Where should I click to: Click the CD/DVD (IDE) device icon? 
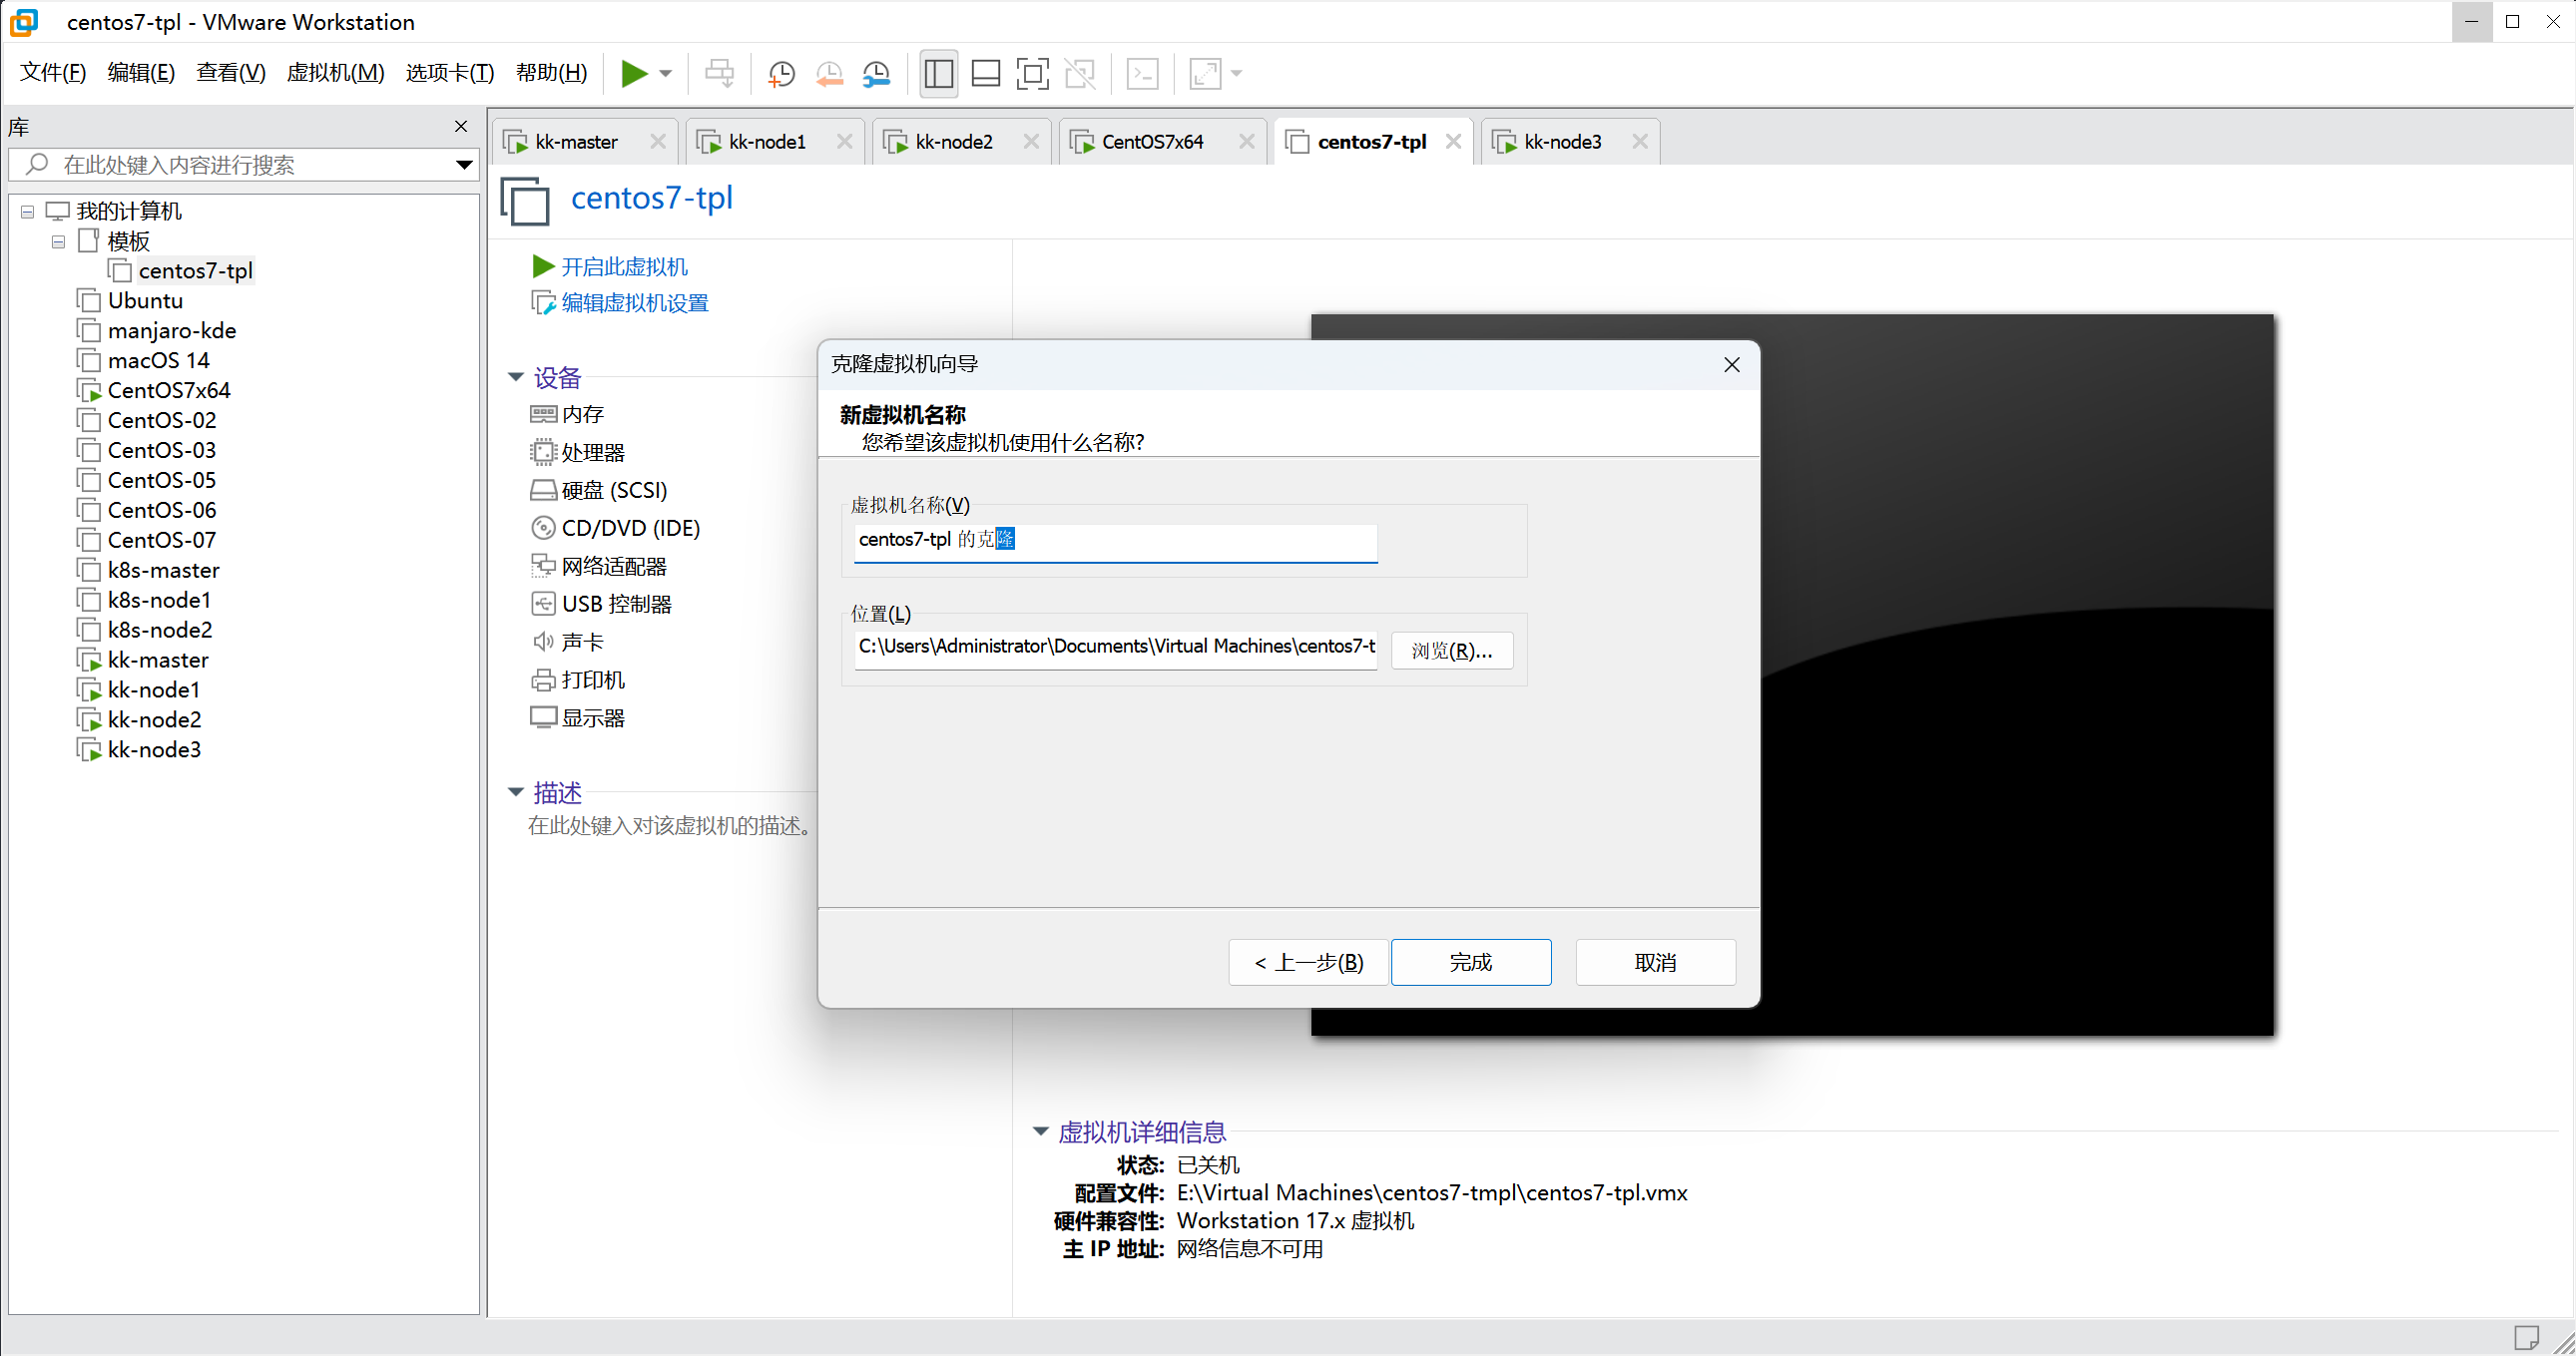[x=543, y=529]
